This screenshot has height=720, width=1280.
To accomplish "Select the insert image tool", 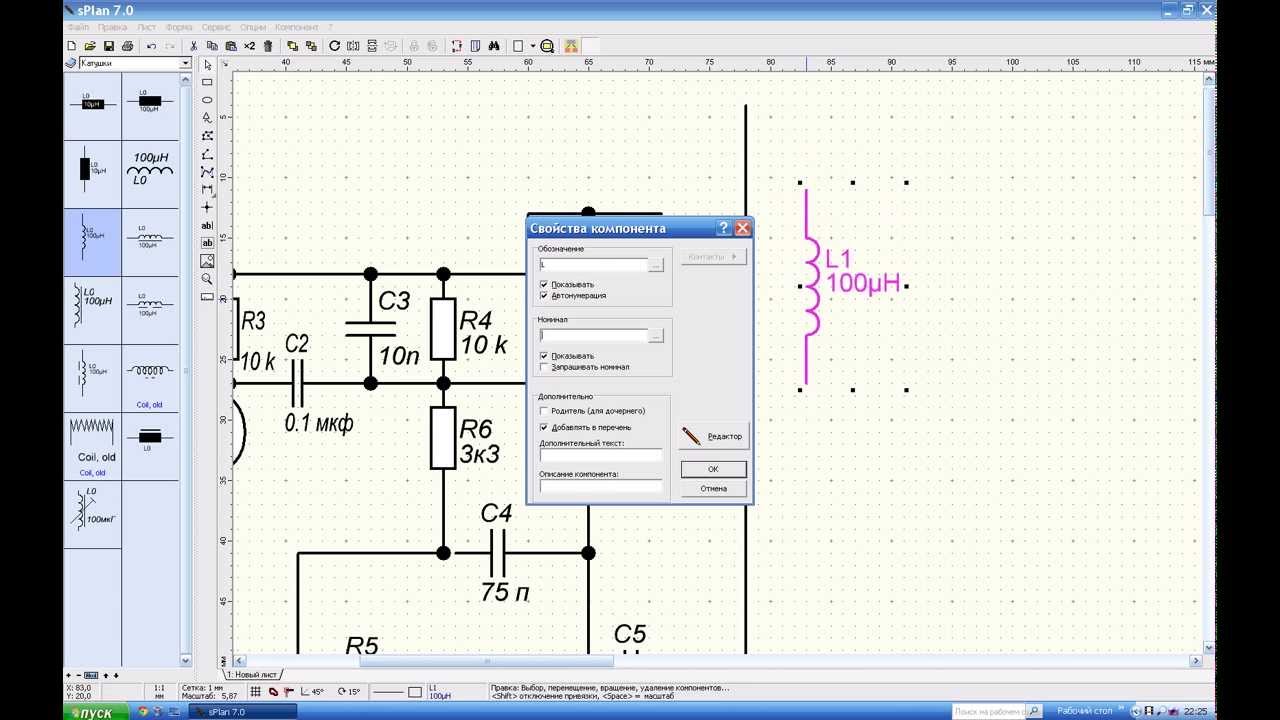I will (207, 261).
